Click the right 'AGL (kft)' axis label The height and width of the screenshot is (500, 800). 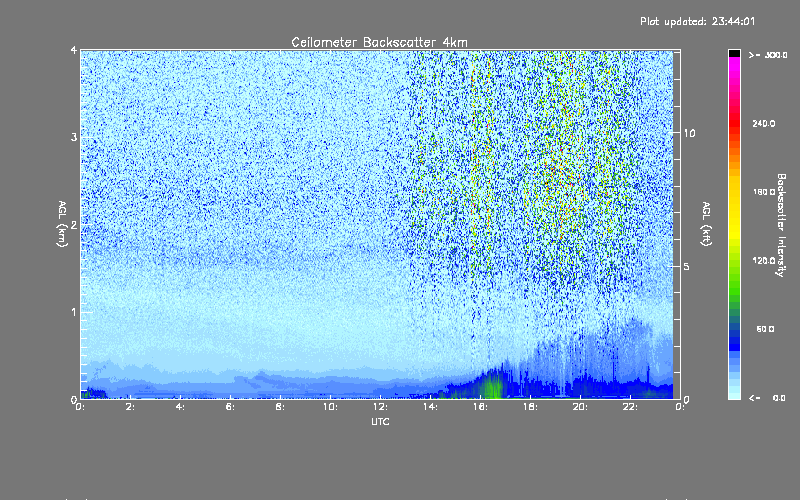[x=706, y=224]
